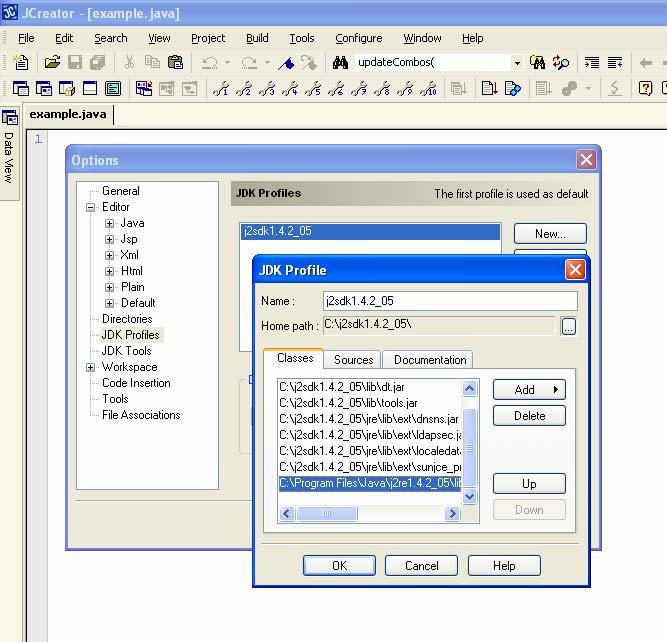Click the Up button
This screenshot has height=642, width=667.
point(529,484)
